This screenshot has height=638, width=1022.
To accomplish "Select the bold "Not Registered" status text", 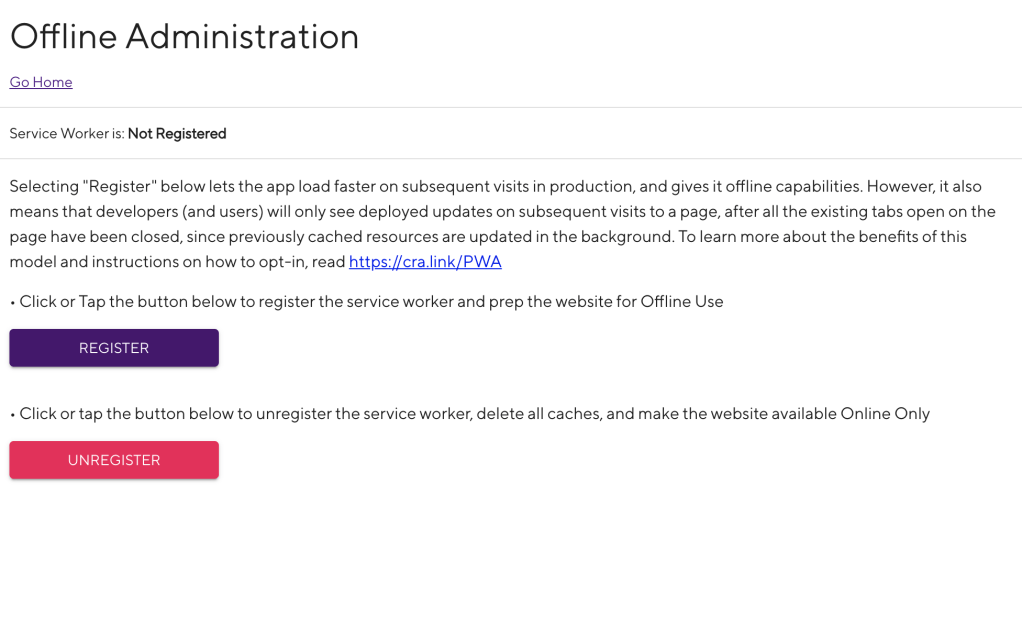I will tap(177, 134).
